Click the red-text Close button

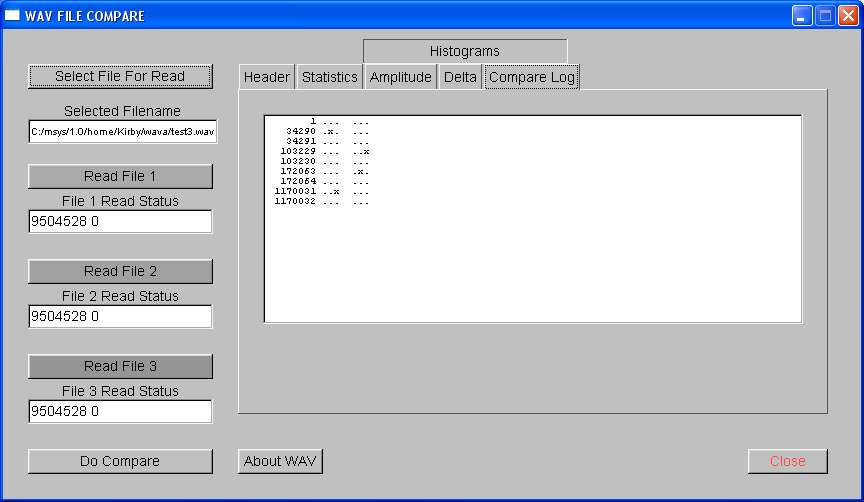point(787,461)
